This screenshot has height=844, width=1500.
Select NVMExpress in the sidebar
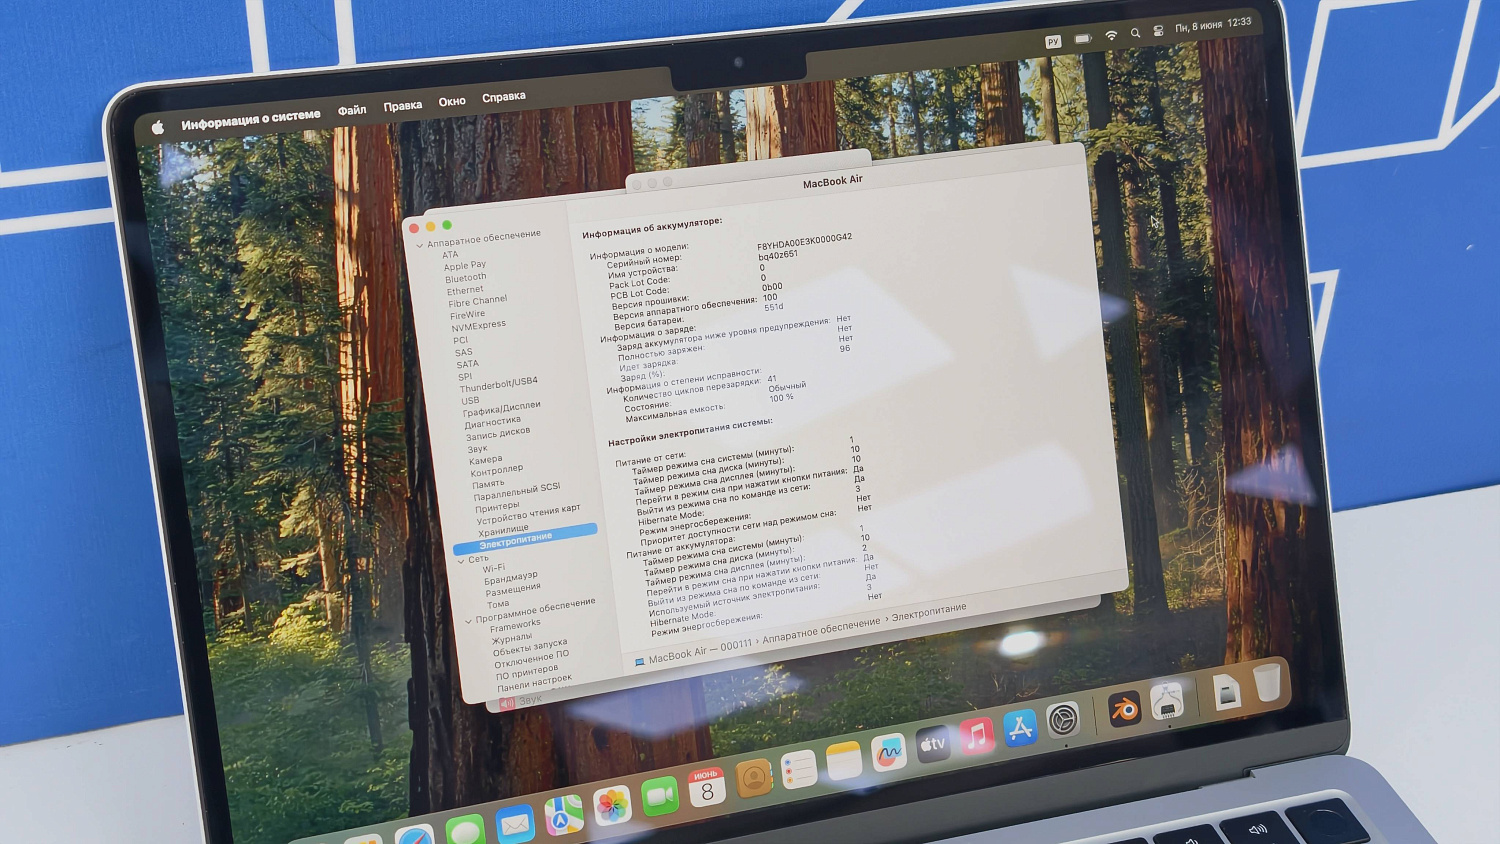point(478,325)
